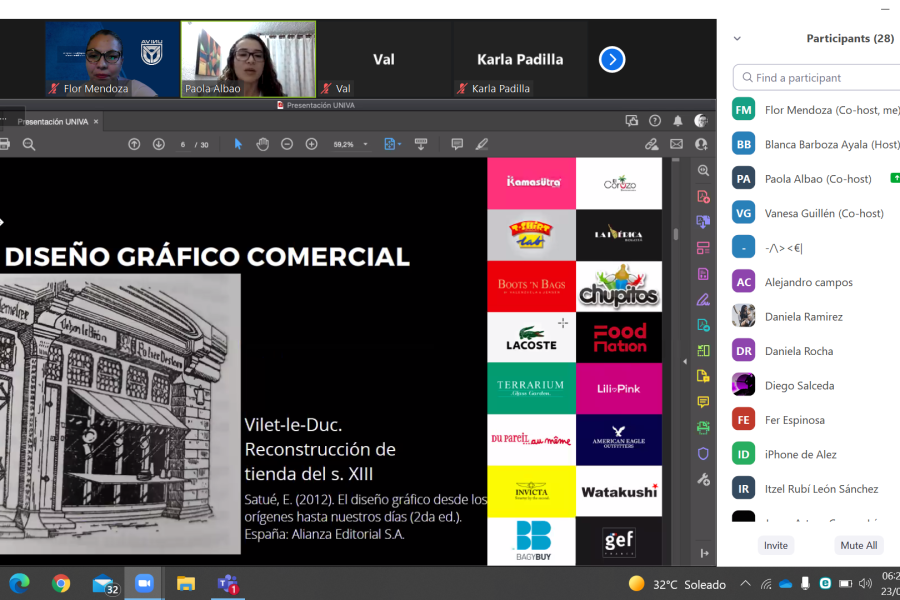The width and height of the screenshot is (900, 600).
Task: Select the arrow selection tool
Action: (238, 144)
